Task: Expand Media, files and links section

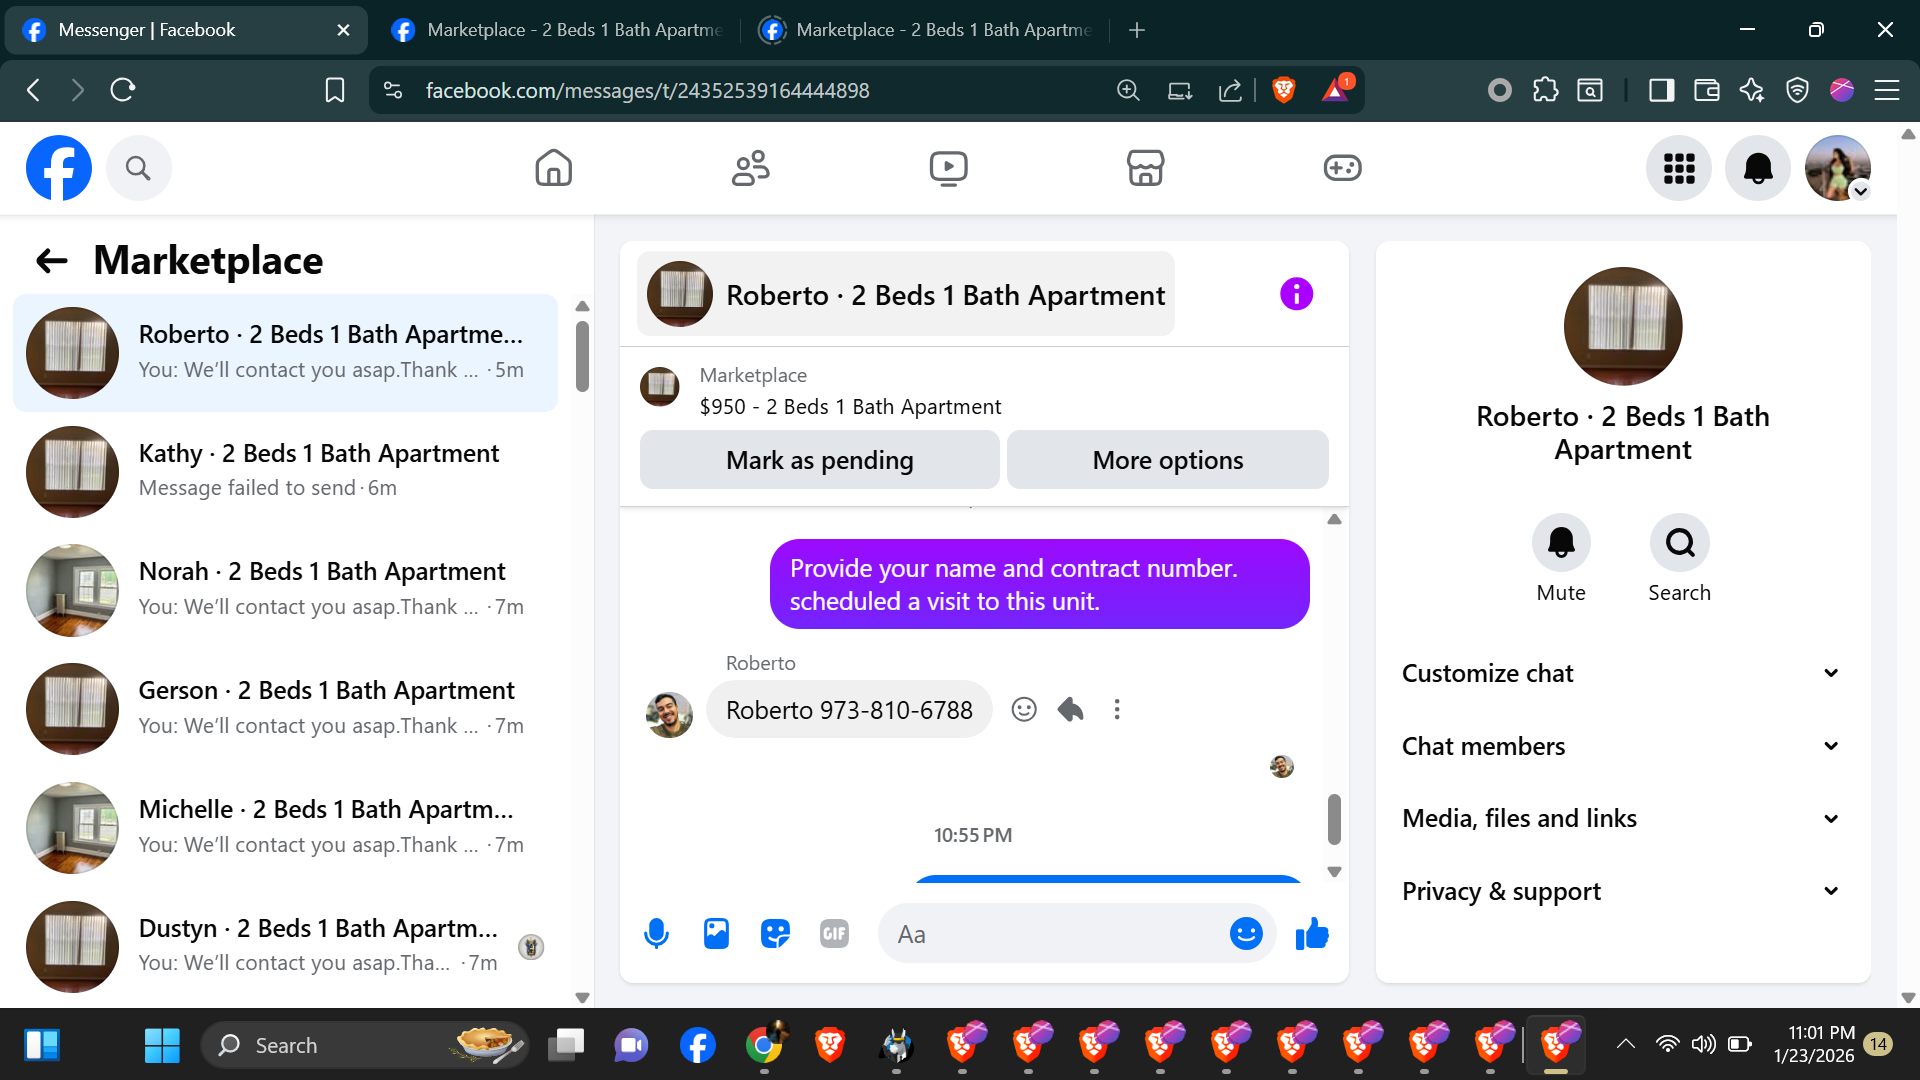Action: pos(1622,818)
